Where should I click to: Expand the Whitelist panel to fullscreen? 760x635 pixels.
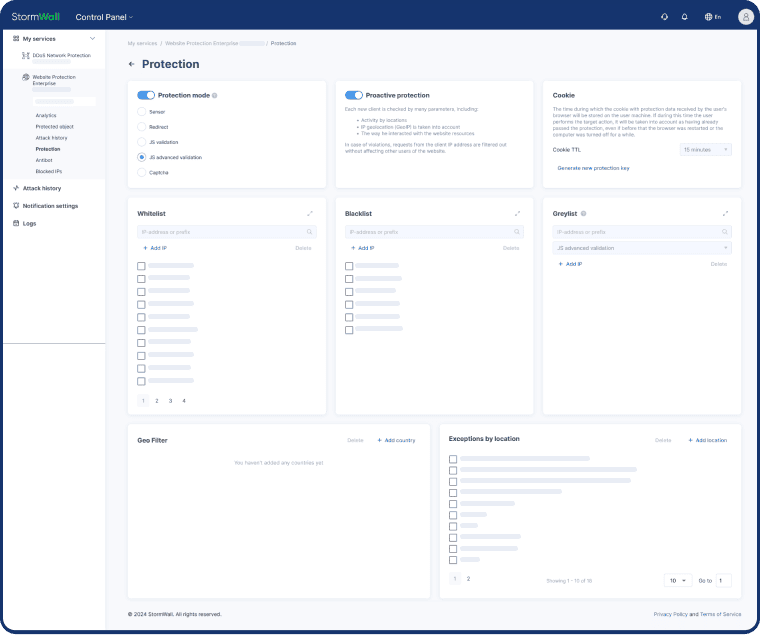click(310, 213)
